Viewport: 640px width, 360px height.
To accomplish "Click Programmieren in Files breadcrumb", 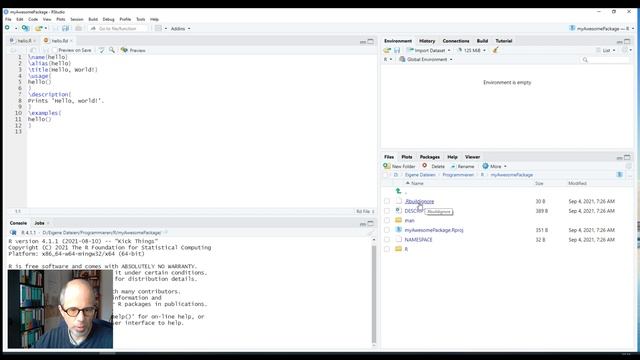I will pos(458,175).
